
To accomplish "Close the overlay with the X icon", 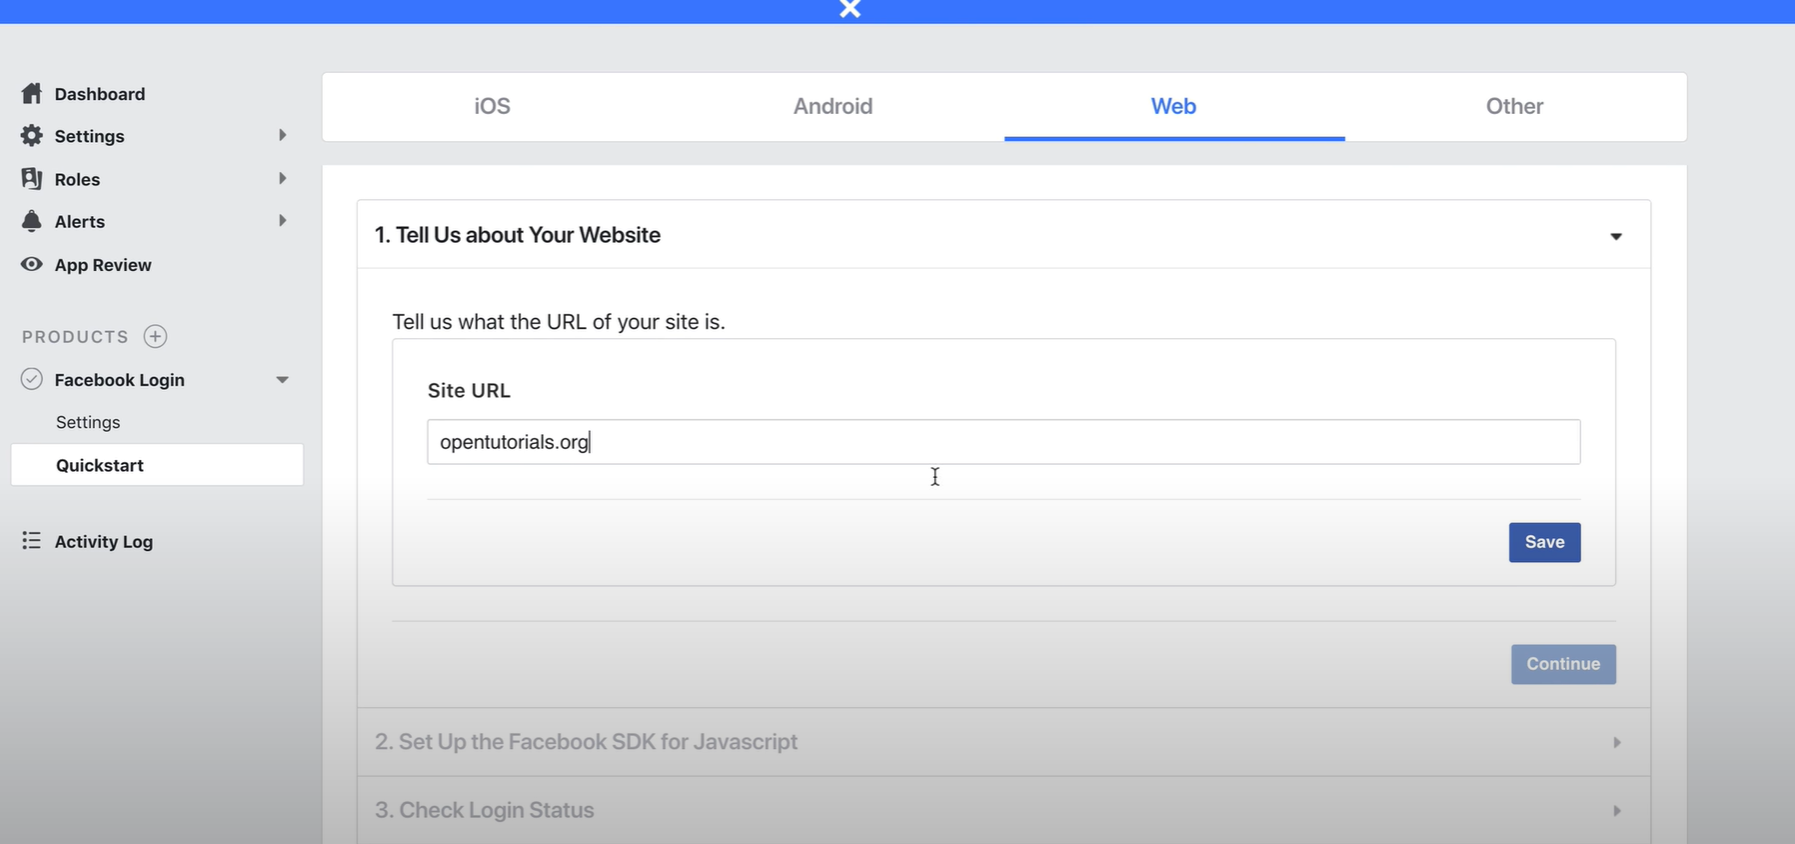I will point(850,9).
